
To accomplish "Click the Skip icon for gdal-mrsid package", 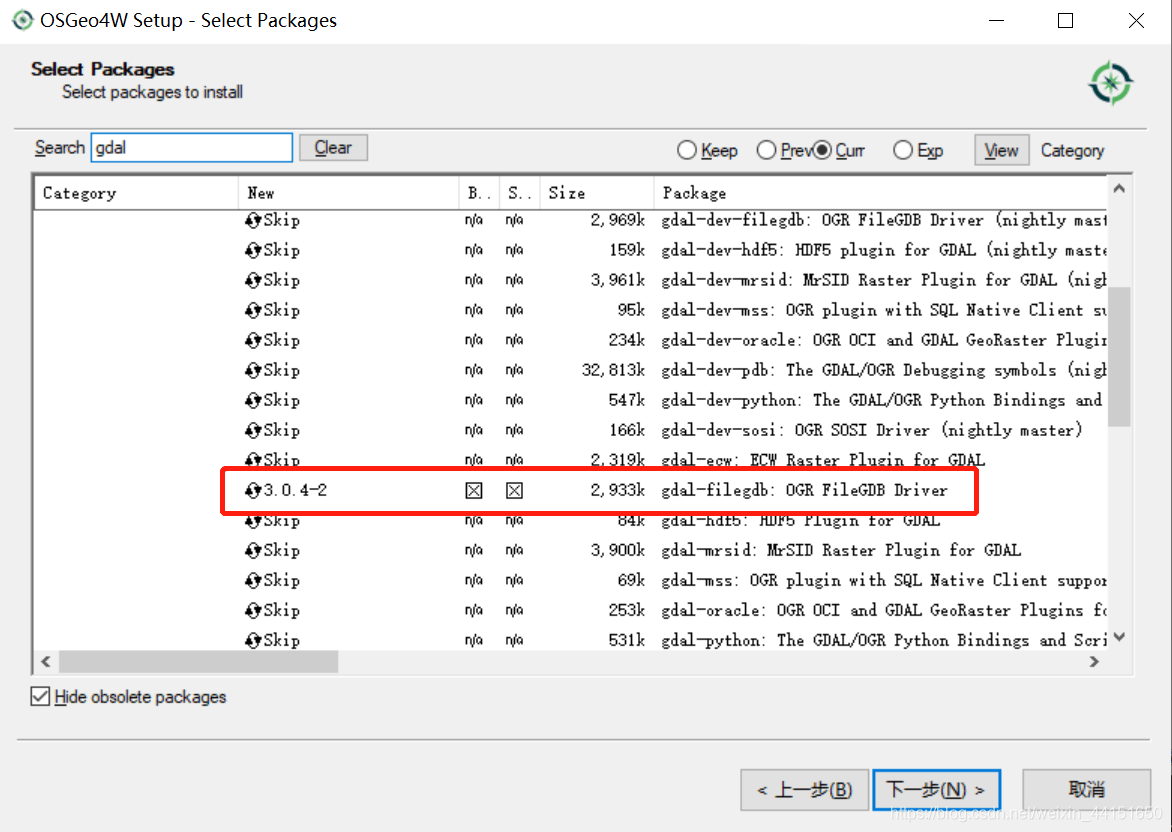I will click(253, 550).
